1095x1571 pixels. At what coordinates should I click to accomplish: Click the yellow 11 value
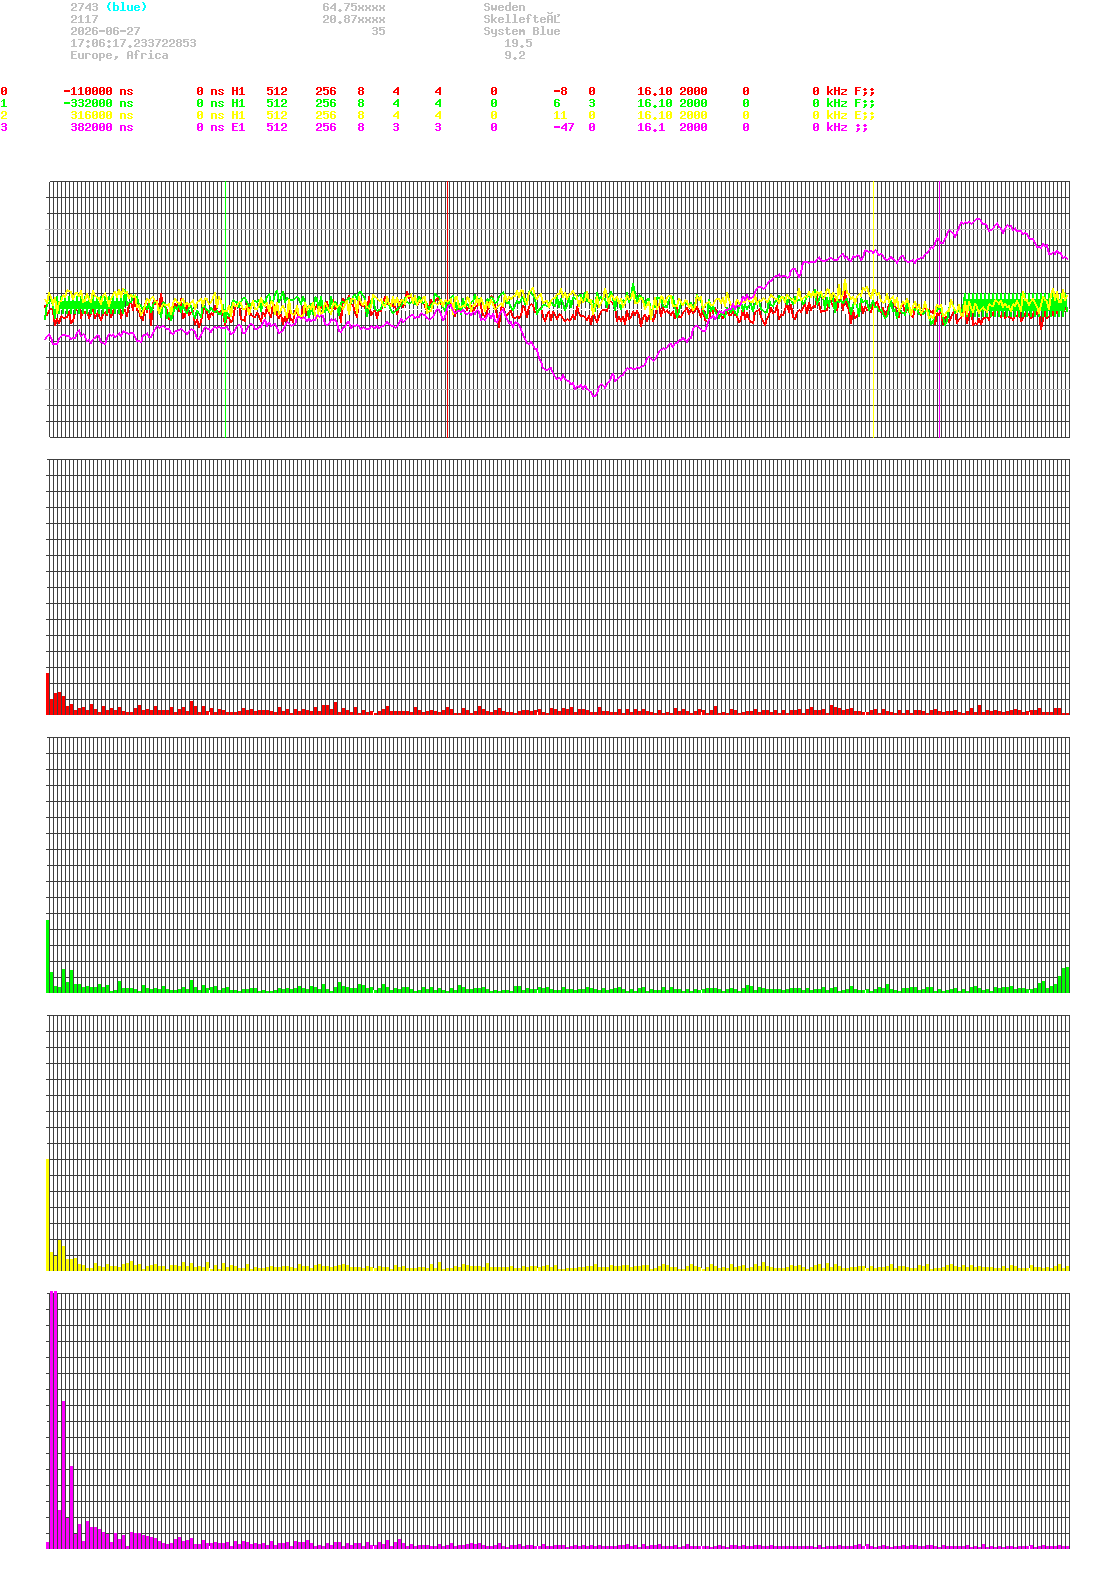tap(560, 115)
